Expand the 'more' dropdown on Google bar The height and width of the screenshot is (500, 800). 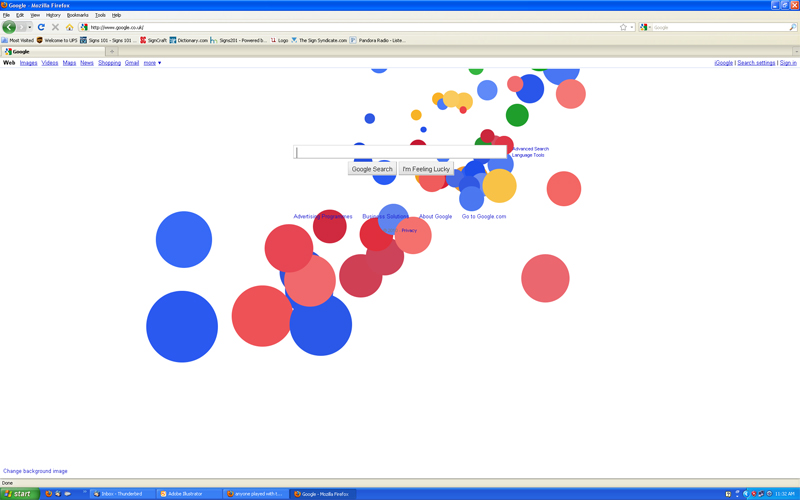click(152, 63)
